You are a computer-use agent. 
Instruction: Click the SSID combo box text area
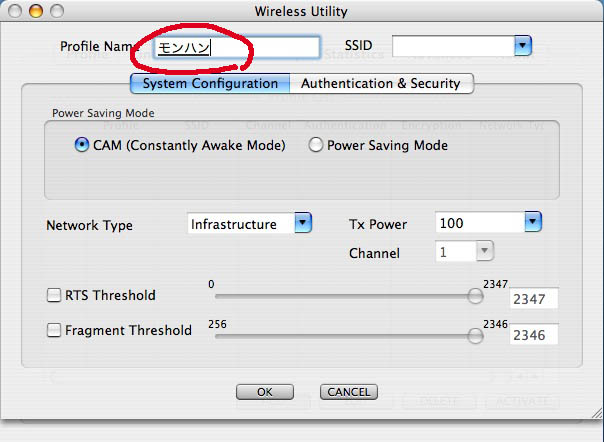pos(452,46)
